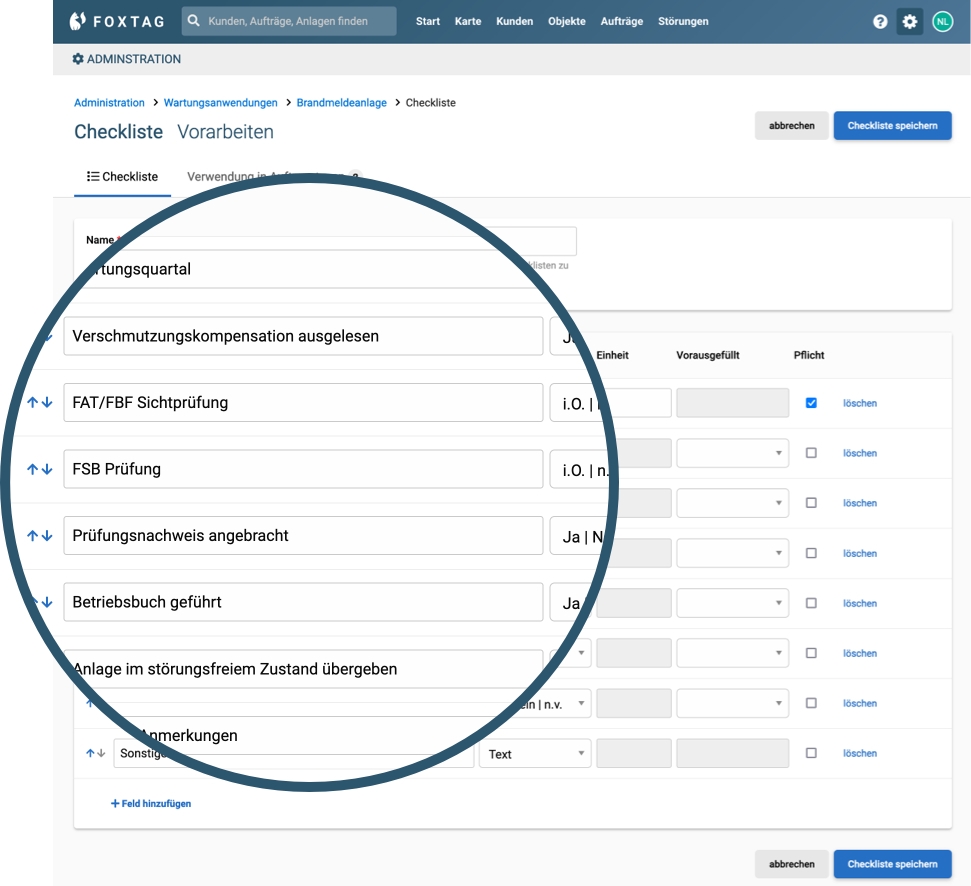Go to Karte in navigation
The height and width of the screenshot is (886, 971).
pyautogui.click(x=468, y=21)
